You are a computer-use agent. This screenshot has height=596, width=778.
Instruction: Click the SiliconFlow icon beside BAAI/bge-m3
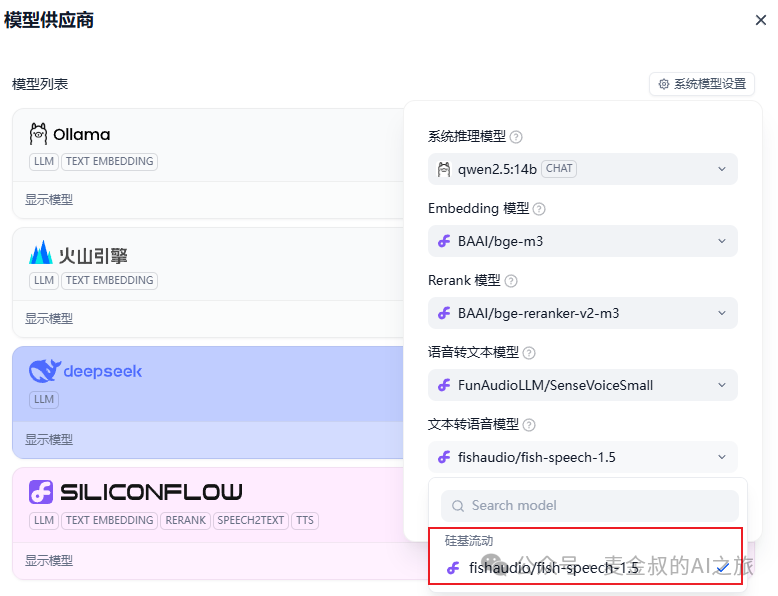click(444, 241)
